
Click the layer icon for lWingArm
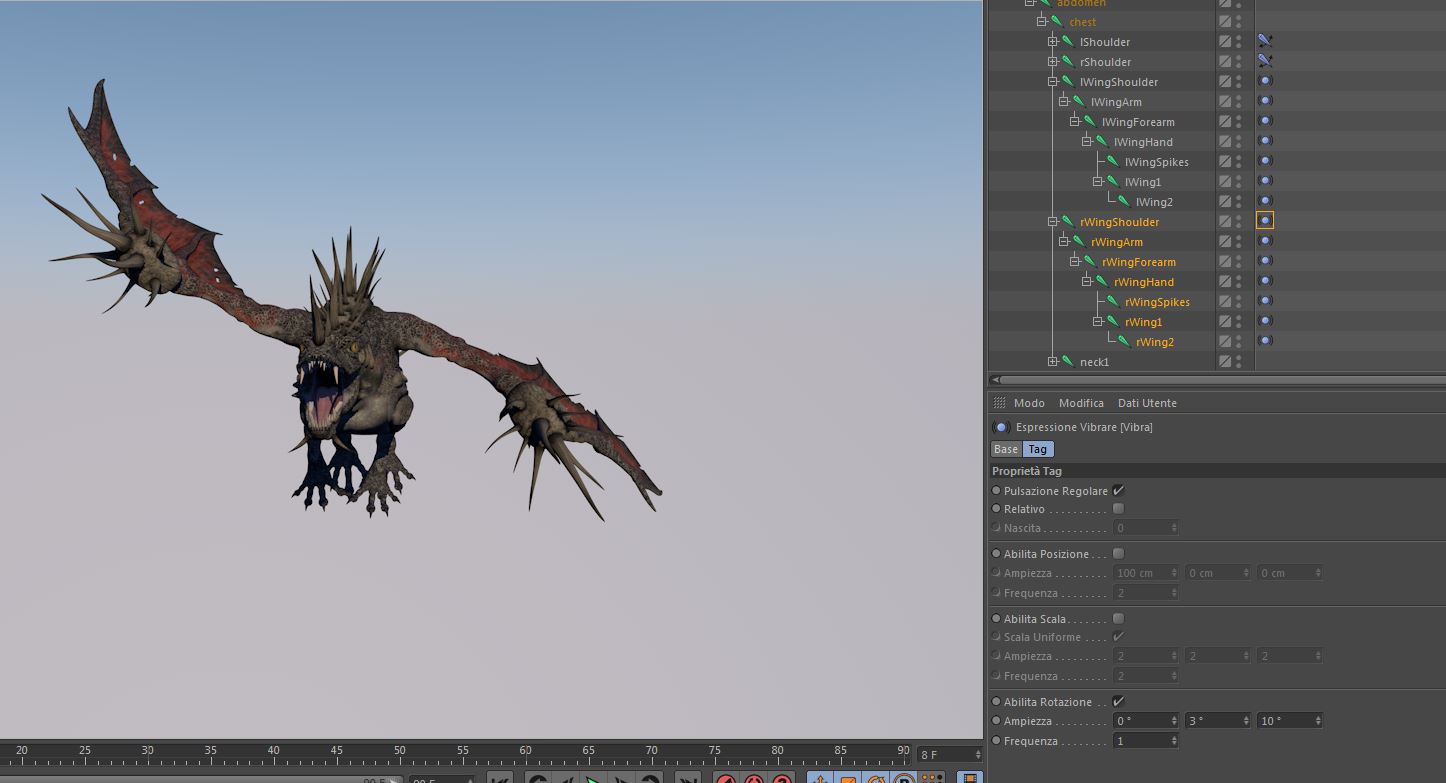point(1225,101)
